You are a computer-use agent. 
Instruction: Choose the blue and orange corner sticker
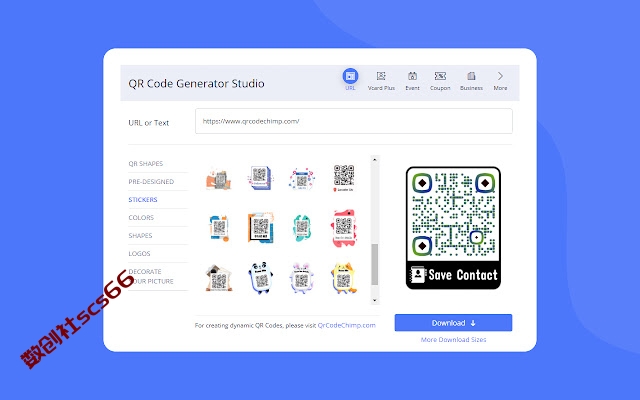219,228
